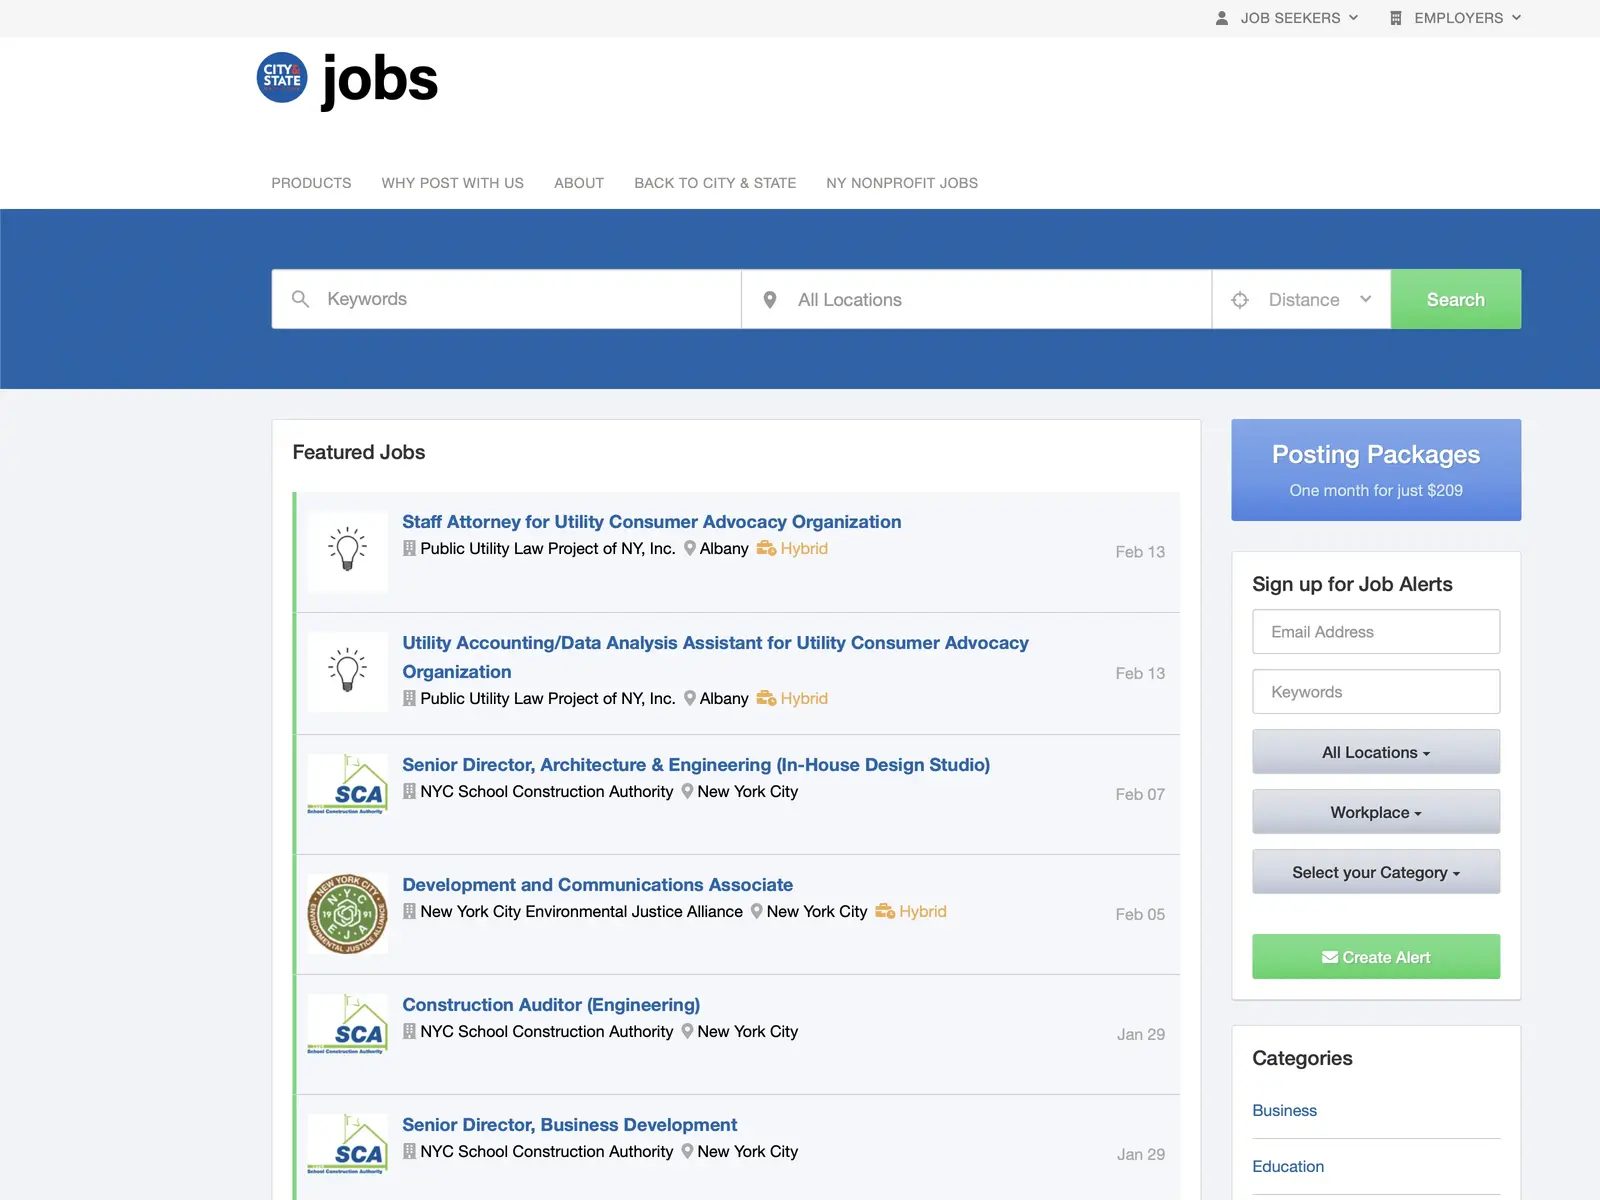Focus the Keywords search field
1600x1200 pixels.
coord(506,299)
